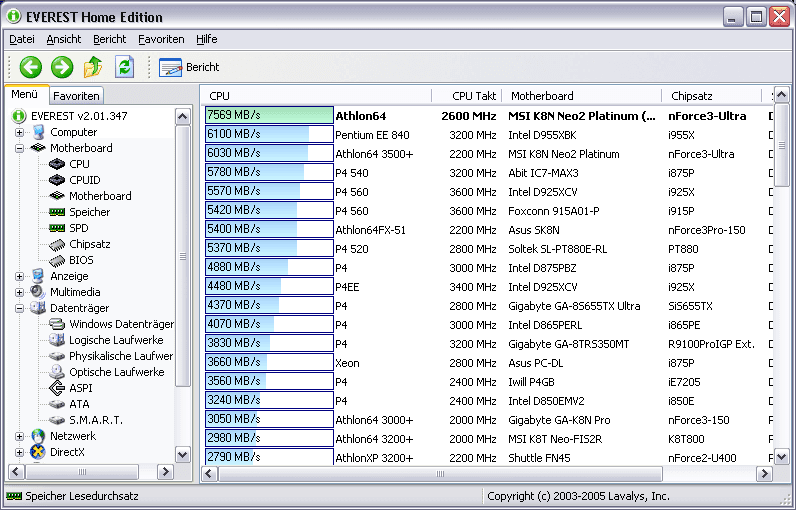Open the Speicher memory entry
796x510 pixels.
pyautogui.click(x=89, y=212)
